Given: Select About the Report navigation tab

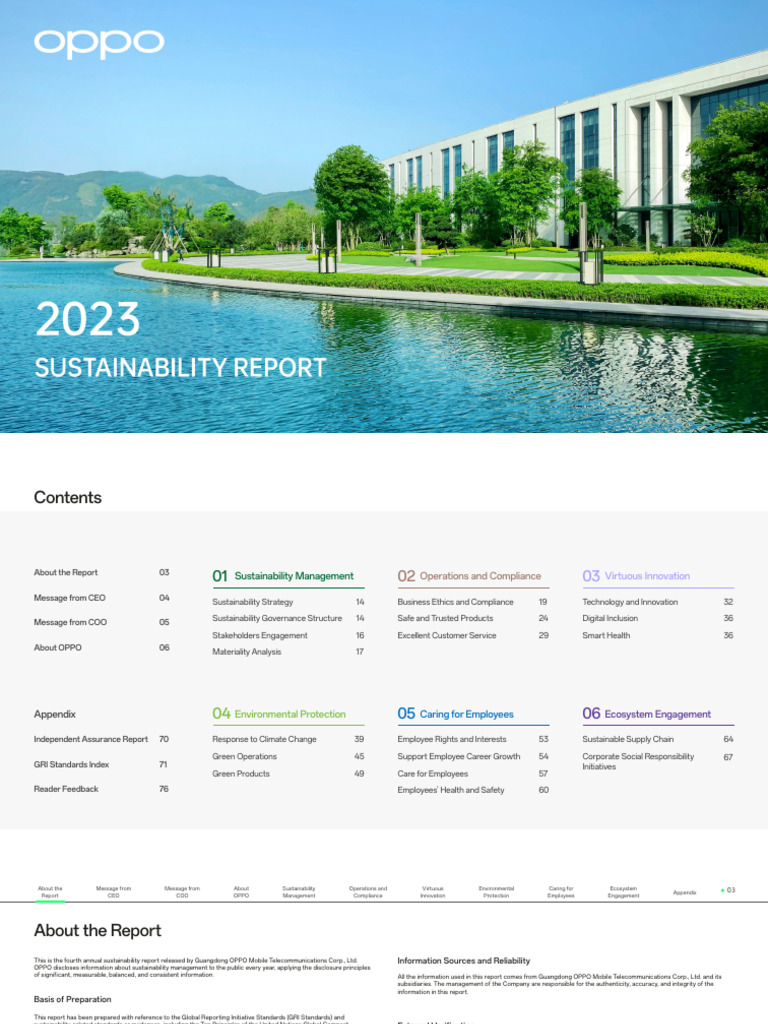Looking at the screenshot, I should pos(50,892).
